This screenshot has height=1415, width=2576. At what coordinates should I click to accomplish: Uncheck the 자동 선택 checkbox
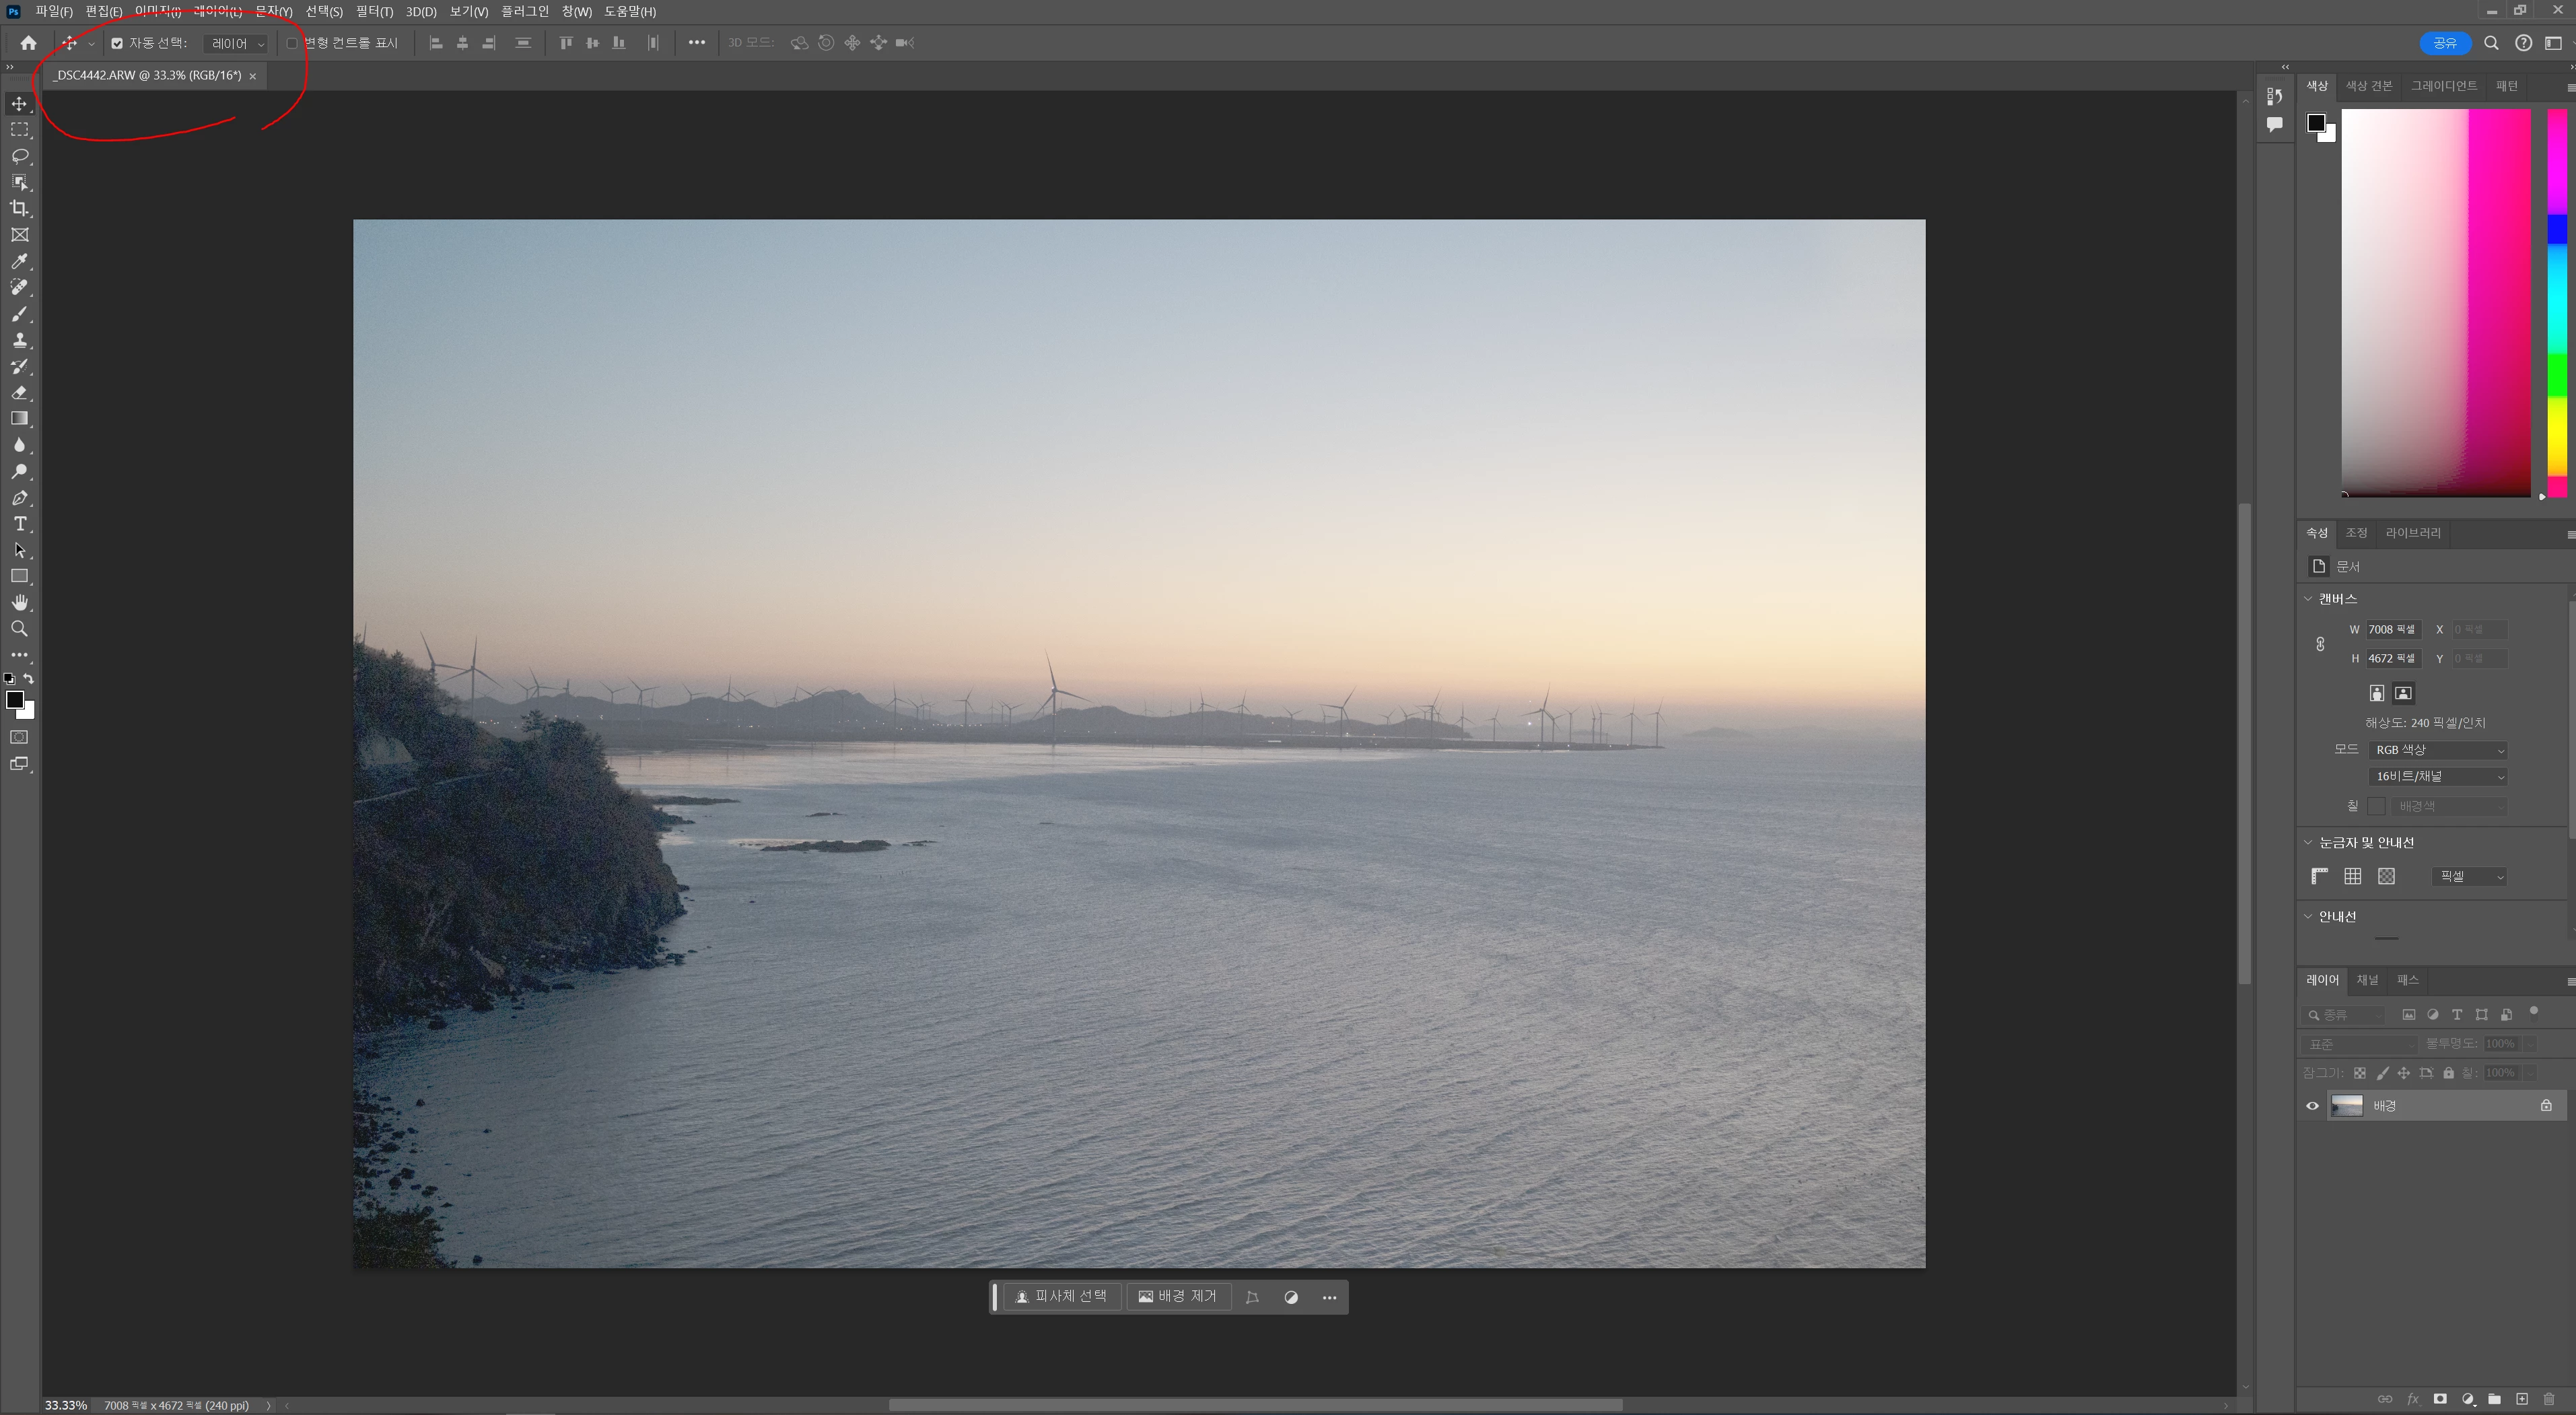coord(117,43)
